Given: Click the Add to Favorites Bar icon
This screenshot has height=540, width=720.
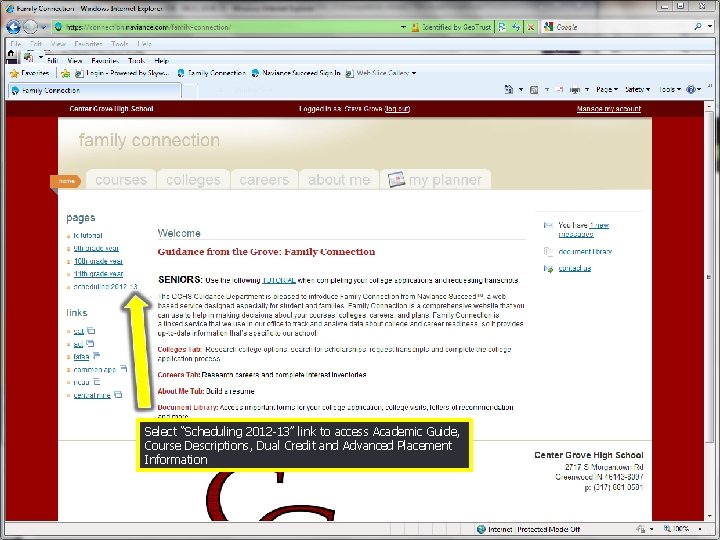Looking at the screenshot, I should pos(66,73).
